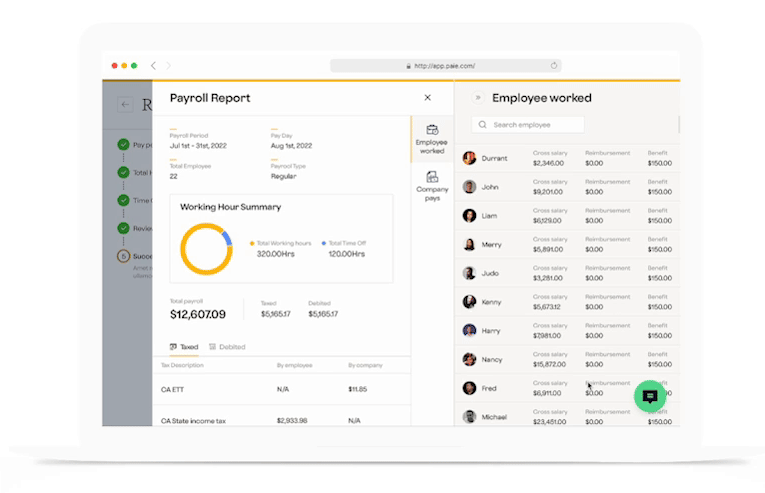Click the Employee worked panel scrollbar
Screen dimensions: 765x493
tap(679, 124)
